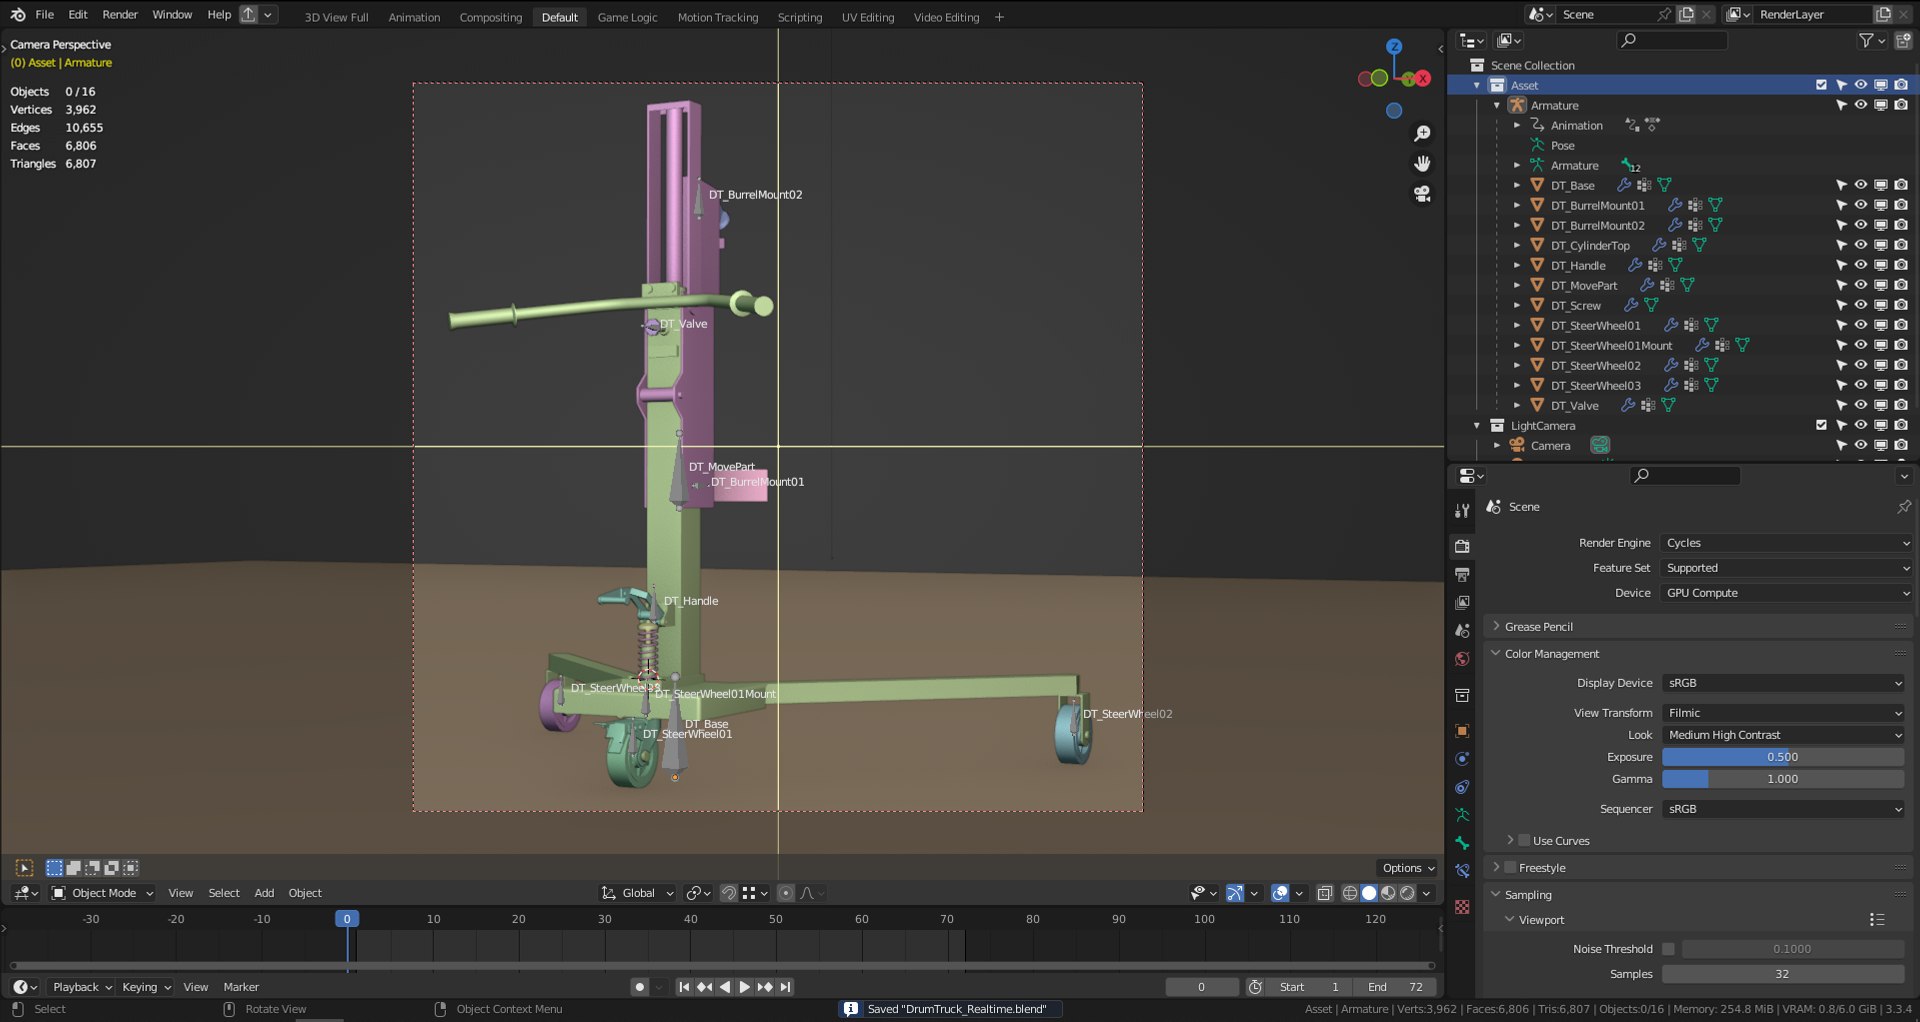Toggle the Asset collection exclude checkbox
Screen dimensions: 1920x1022
[1821, 85]
